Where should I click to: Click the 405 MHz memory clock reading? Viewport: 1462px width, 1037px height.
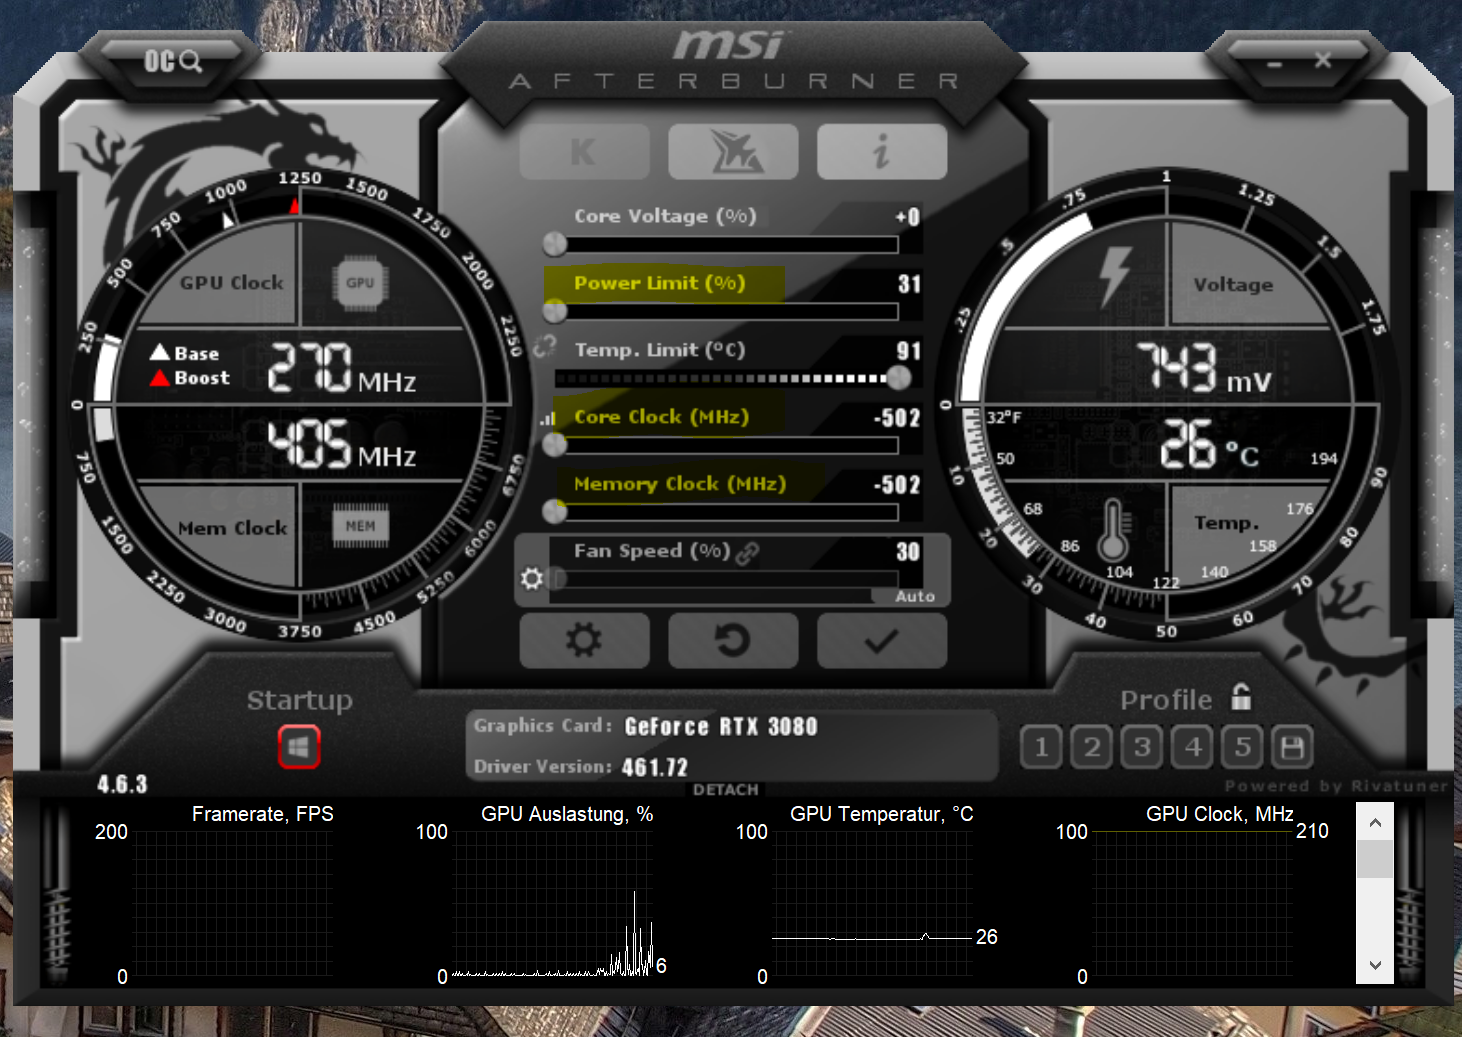[341, 444]
